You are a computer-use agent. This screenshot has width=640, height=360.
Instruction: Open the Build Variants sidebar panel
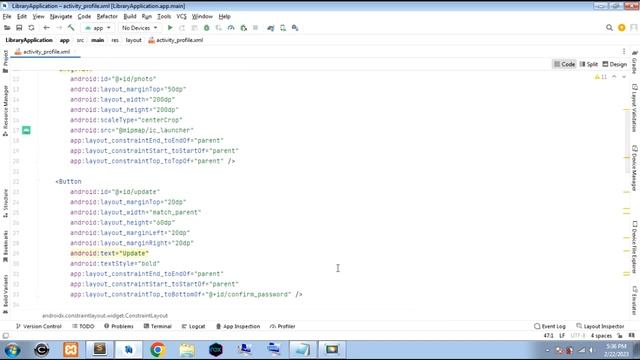click(x=5, y=294)
